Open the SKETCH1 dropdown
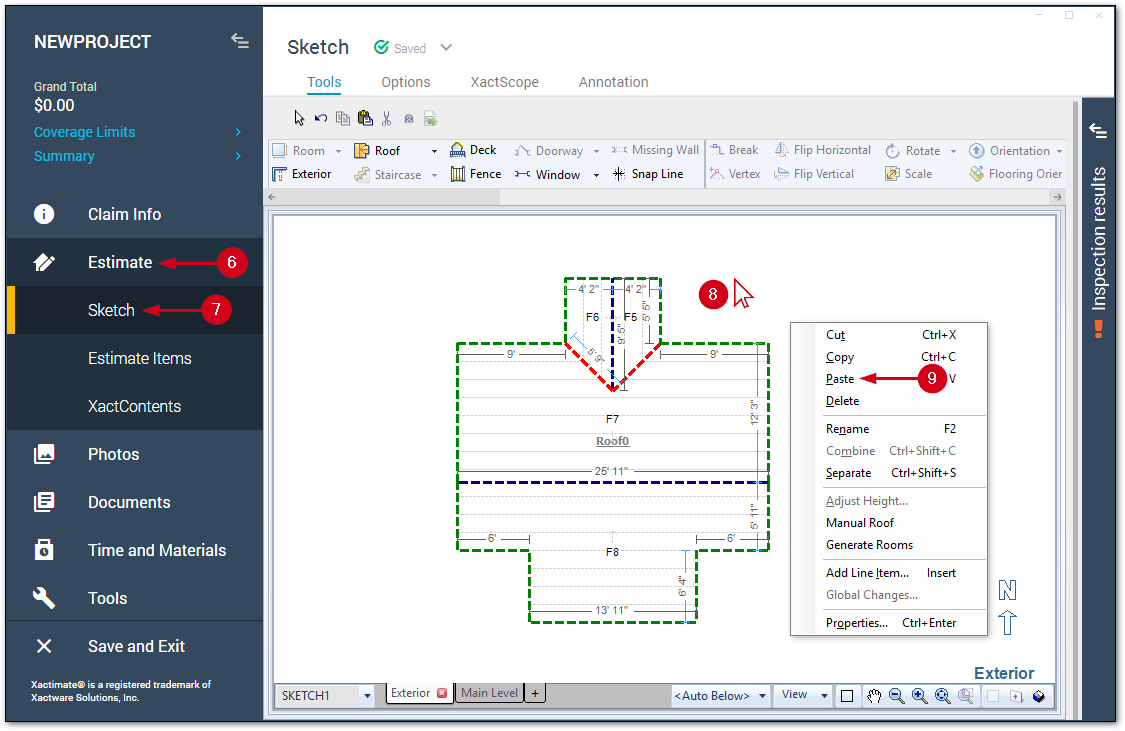1125x731 pixels. 367,695
